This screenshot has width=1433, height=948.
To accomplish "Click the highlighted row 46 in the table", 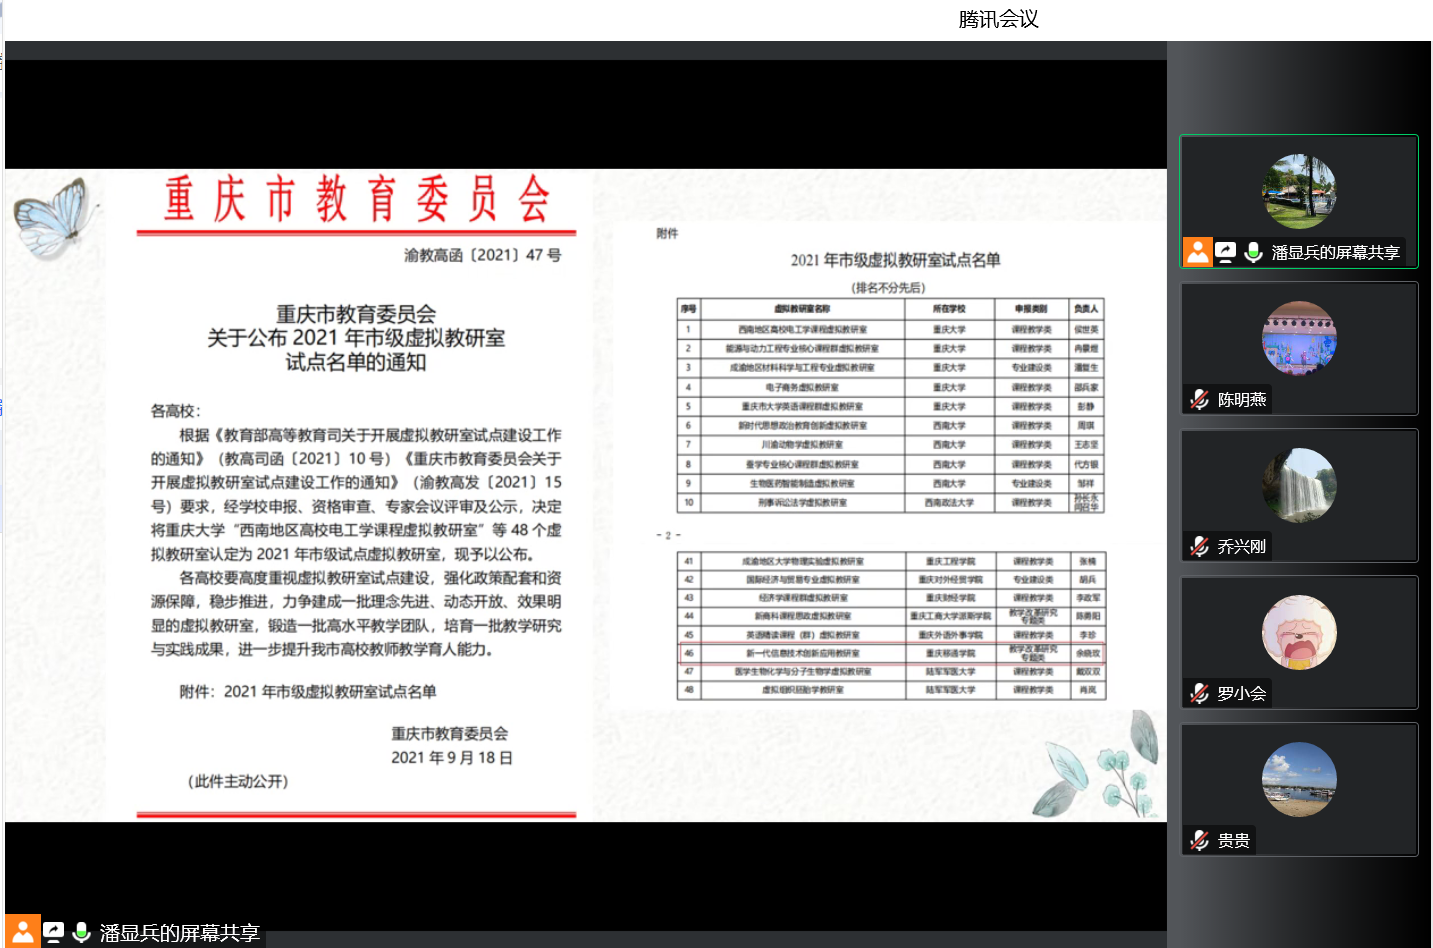I will 891,653.
